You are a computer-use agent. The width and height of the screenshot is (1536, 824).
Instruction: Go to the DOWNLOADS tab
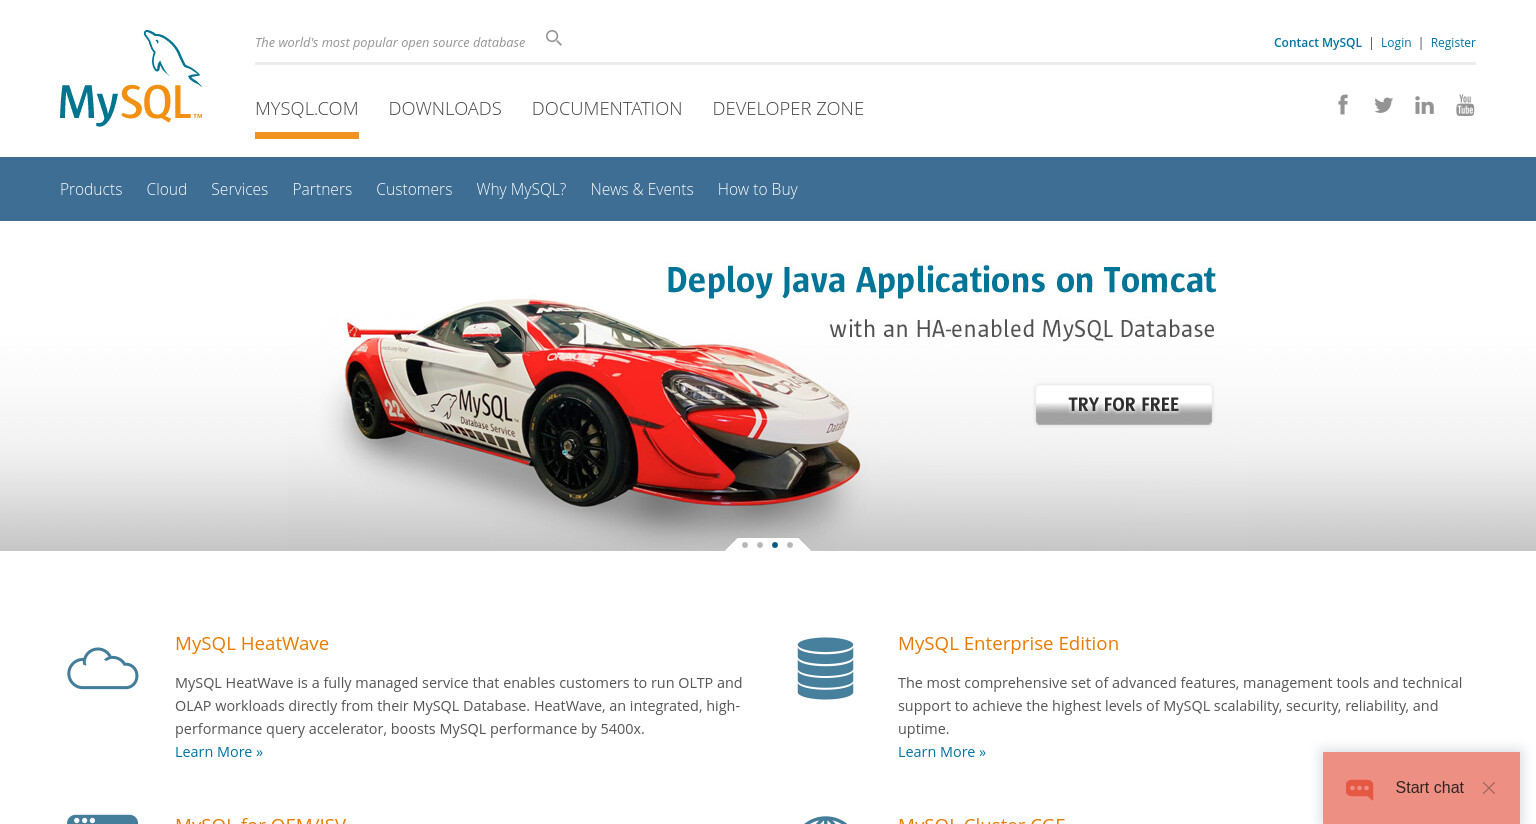[x=445, y=108]
